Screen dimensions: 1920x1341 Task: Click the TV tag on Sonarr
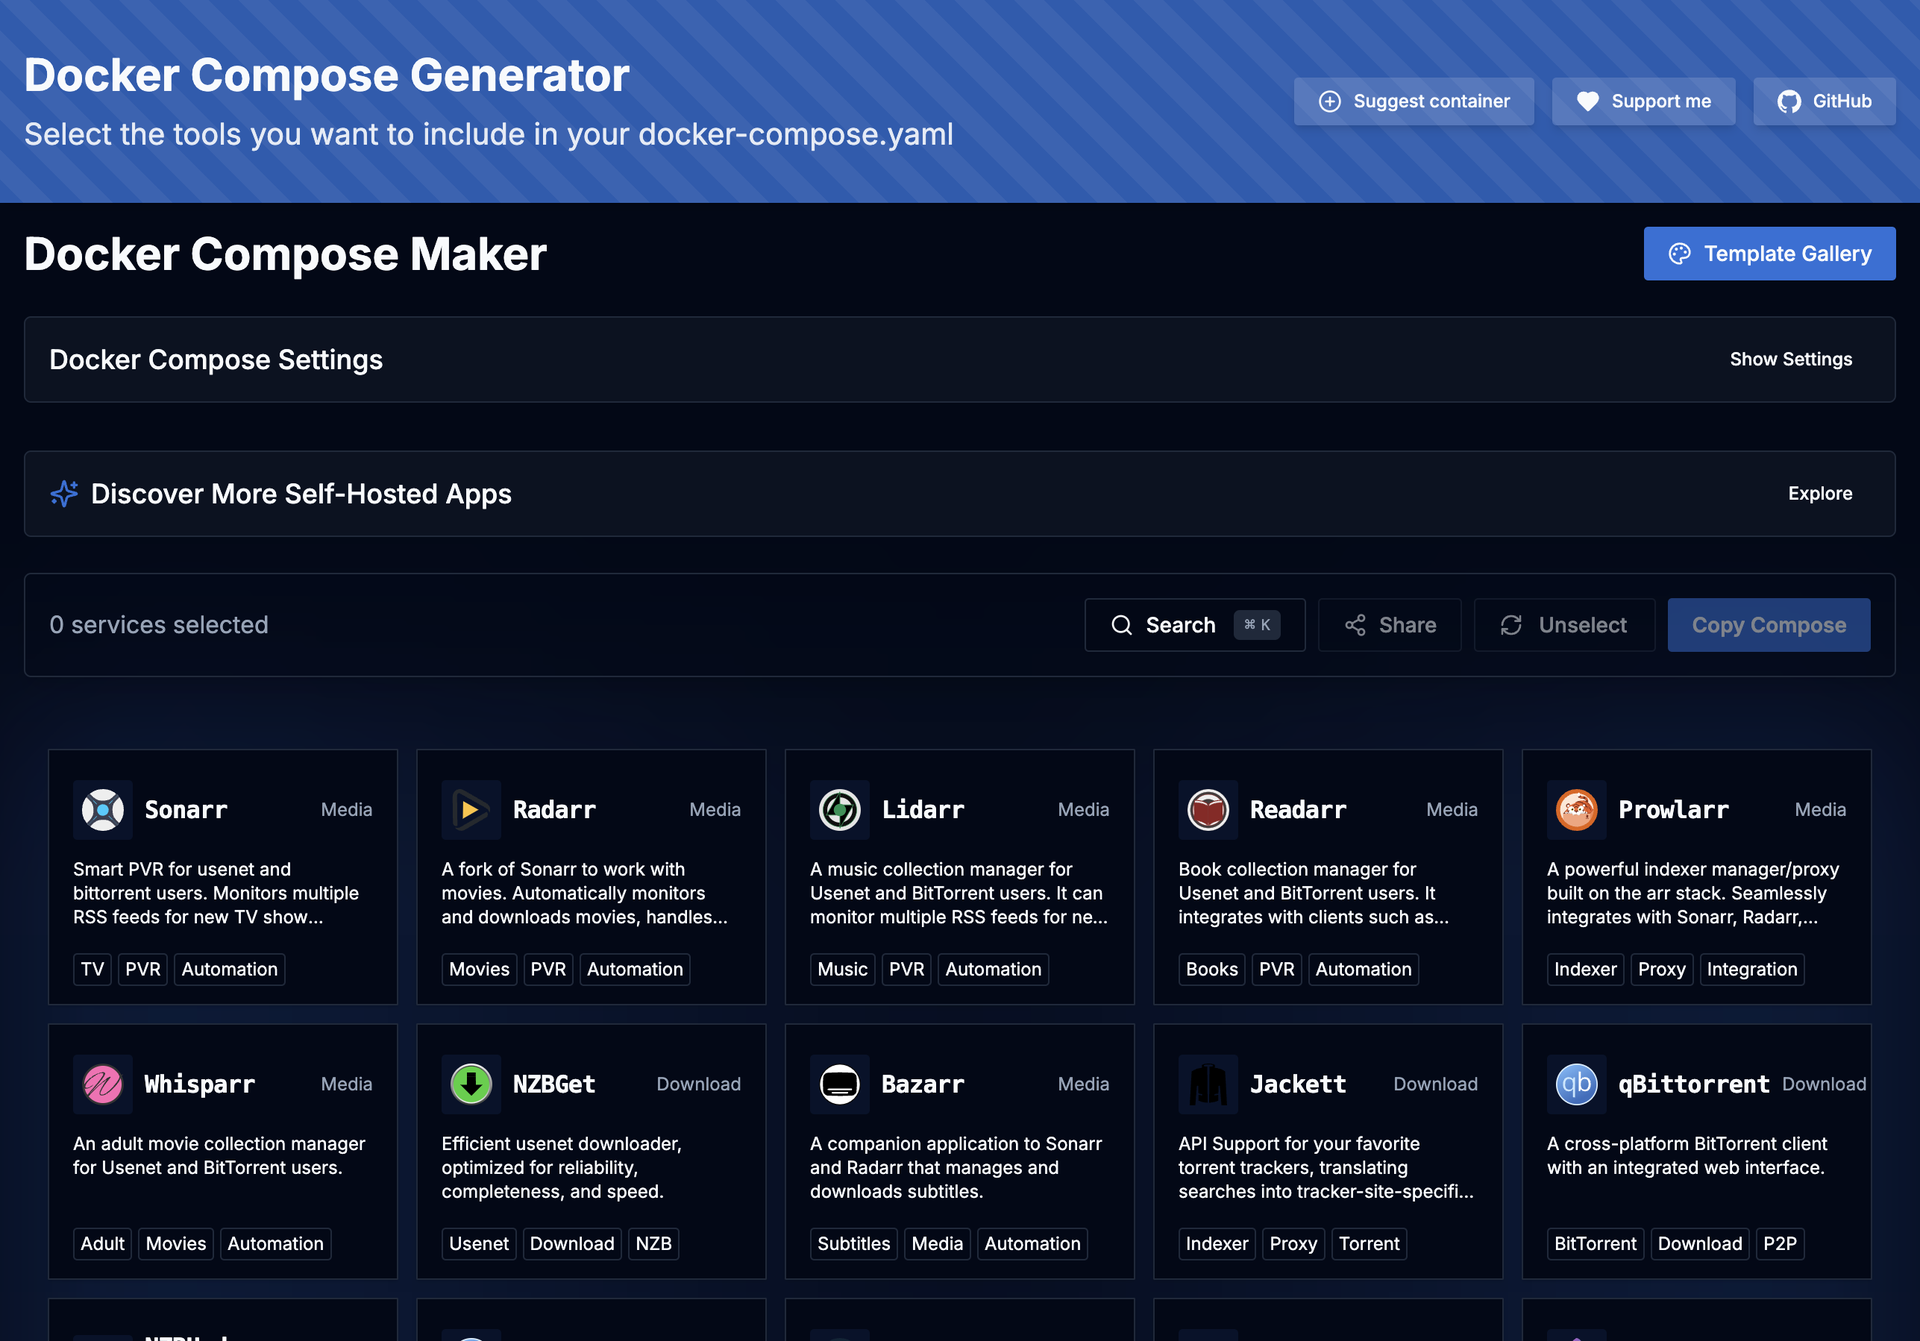[x=92, y=969]
